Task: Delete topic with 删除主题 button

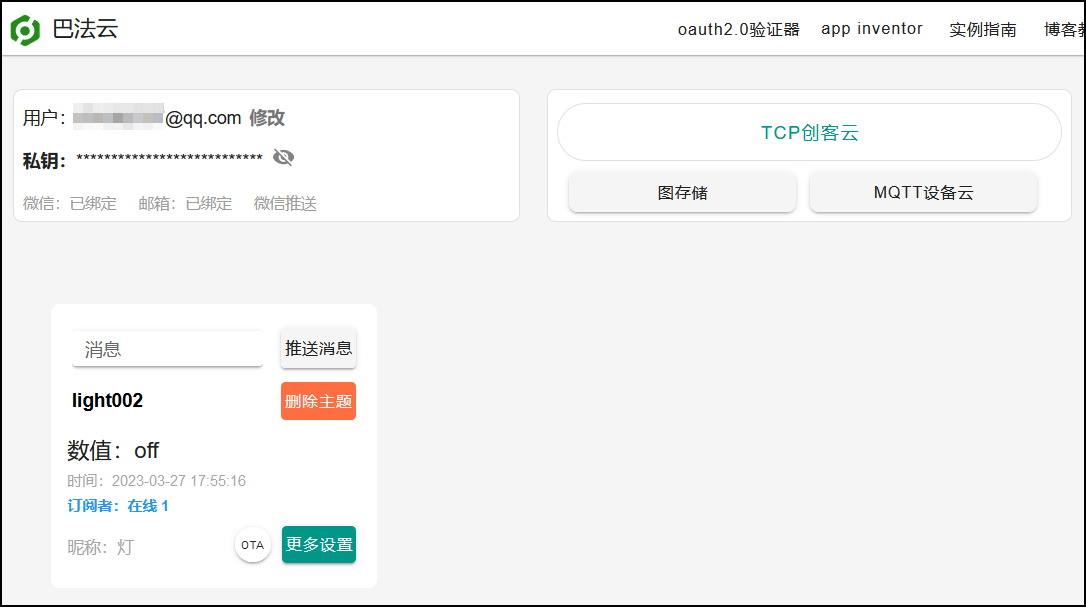Action: (319, 401)
